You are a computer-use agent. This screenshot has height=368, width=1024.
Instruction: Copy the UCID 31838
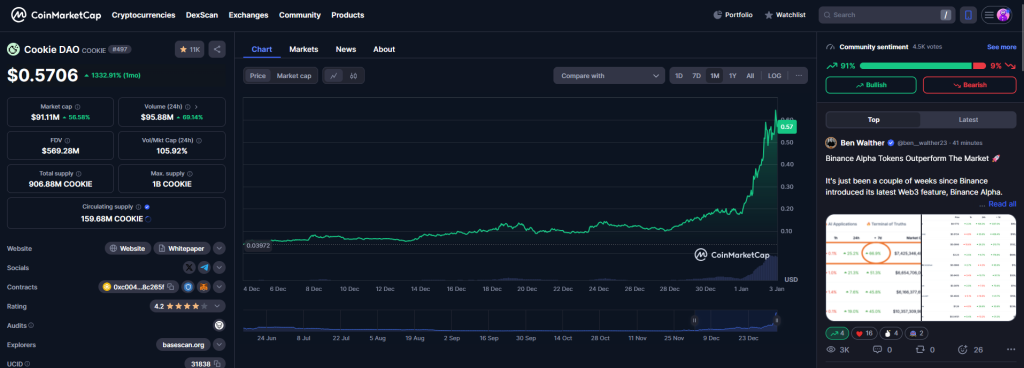217,363
